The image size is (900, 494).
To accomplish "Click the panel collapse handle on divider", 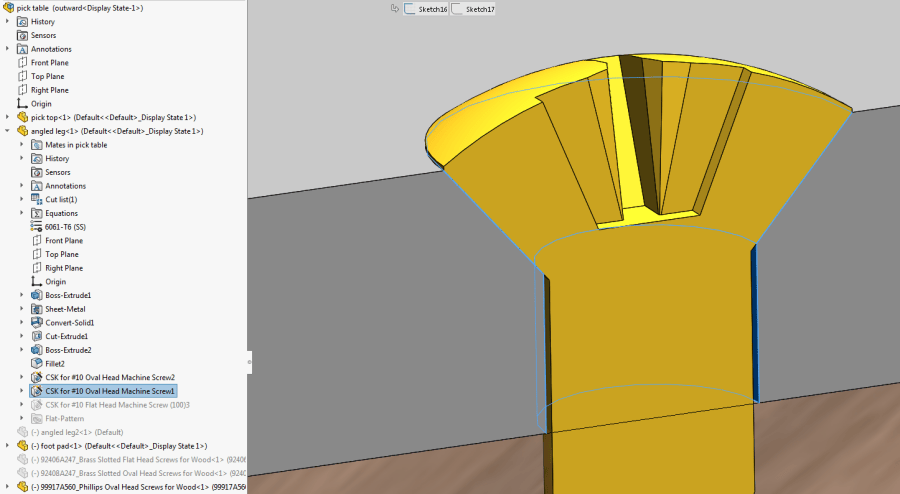I will pyautogui.click(x=249, y=362).
